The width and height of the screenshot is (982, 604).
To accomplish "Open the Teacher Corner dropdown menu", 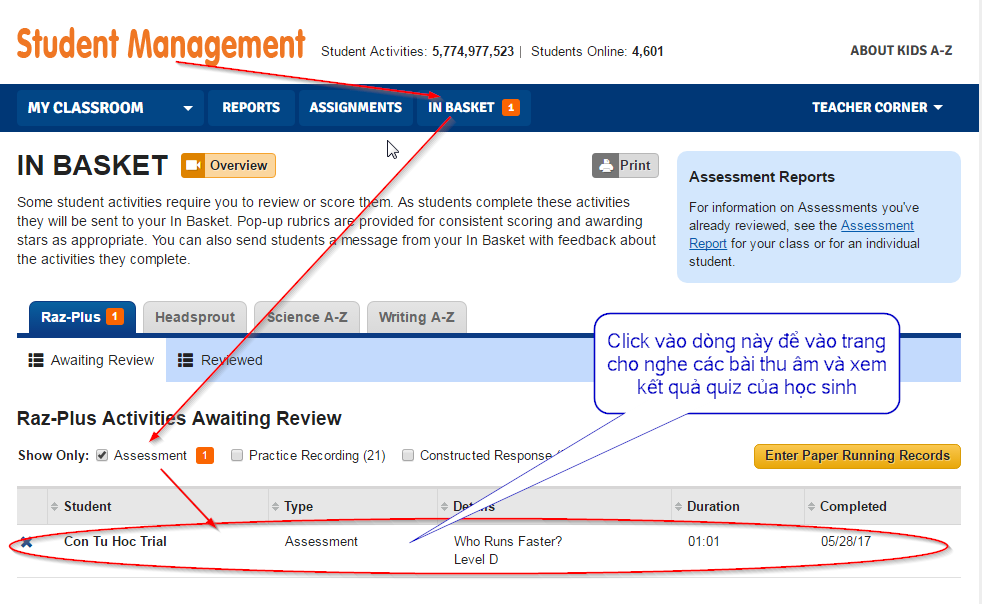I will [x=877, y=108].
